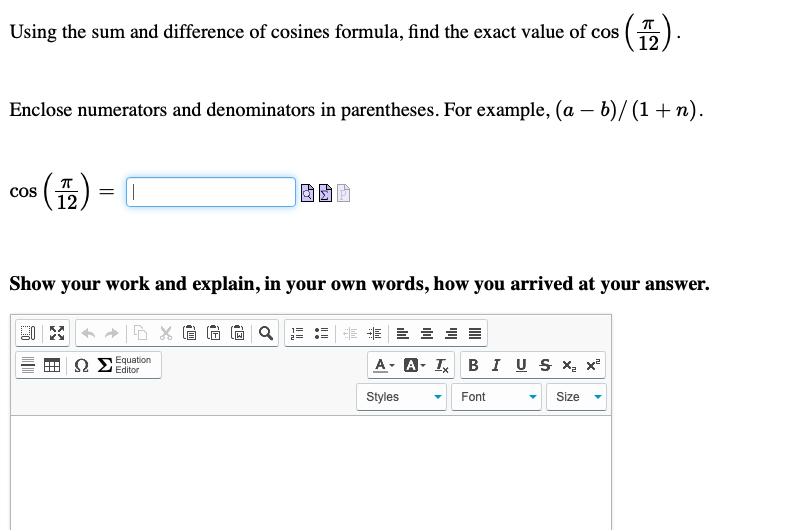The height and width of the screenshot is (530, 807).
Task: Click the cos(π/12) answer input field
Action: 211,192
